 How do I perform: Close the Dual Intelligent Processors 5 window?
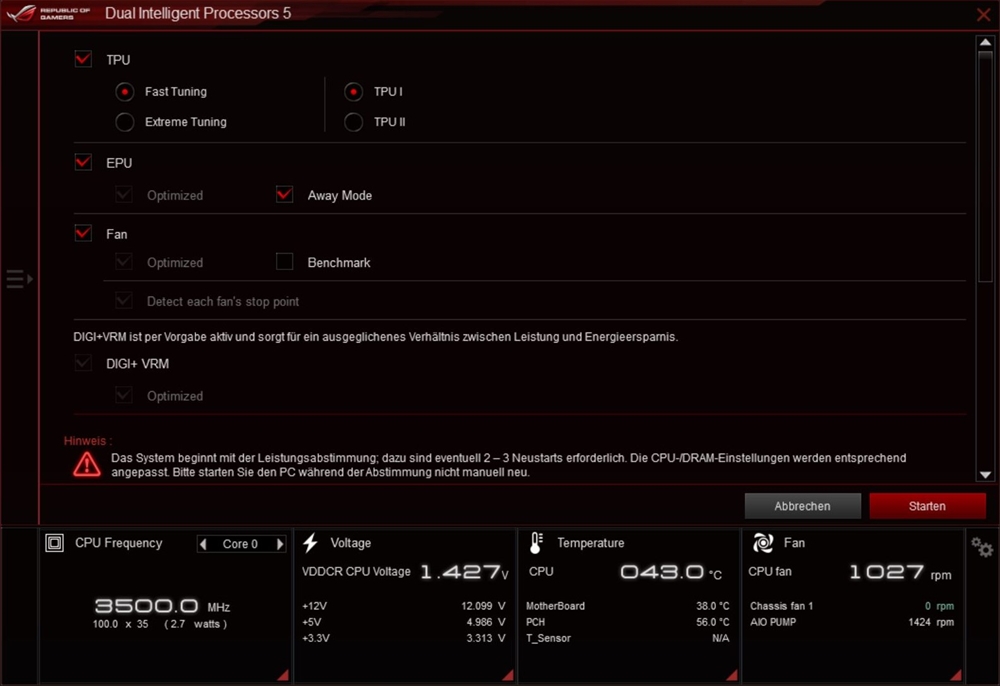pyautogui.click(x=983, y=14)
